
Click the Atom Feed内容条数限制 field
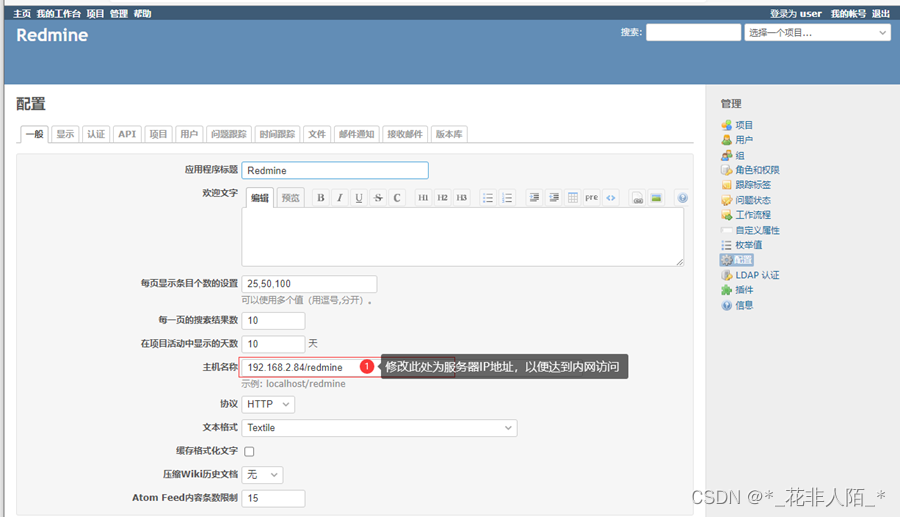273,499
